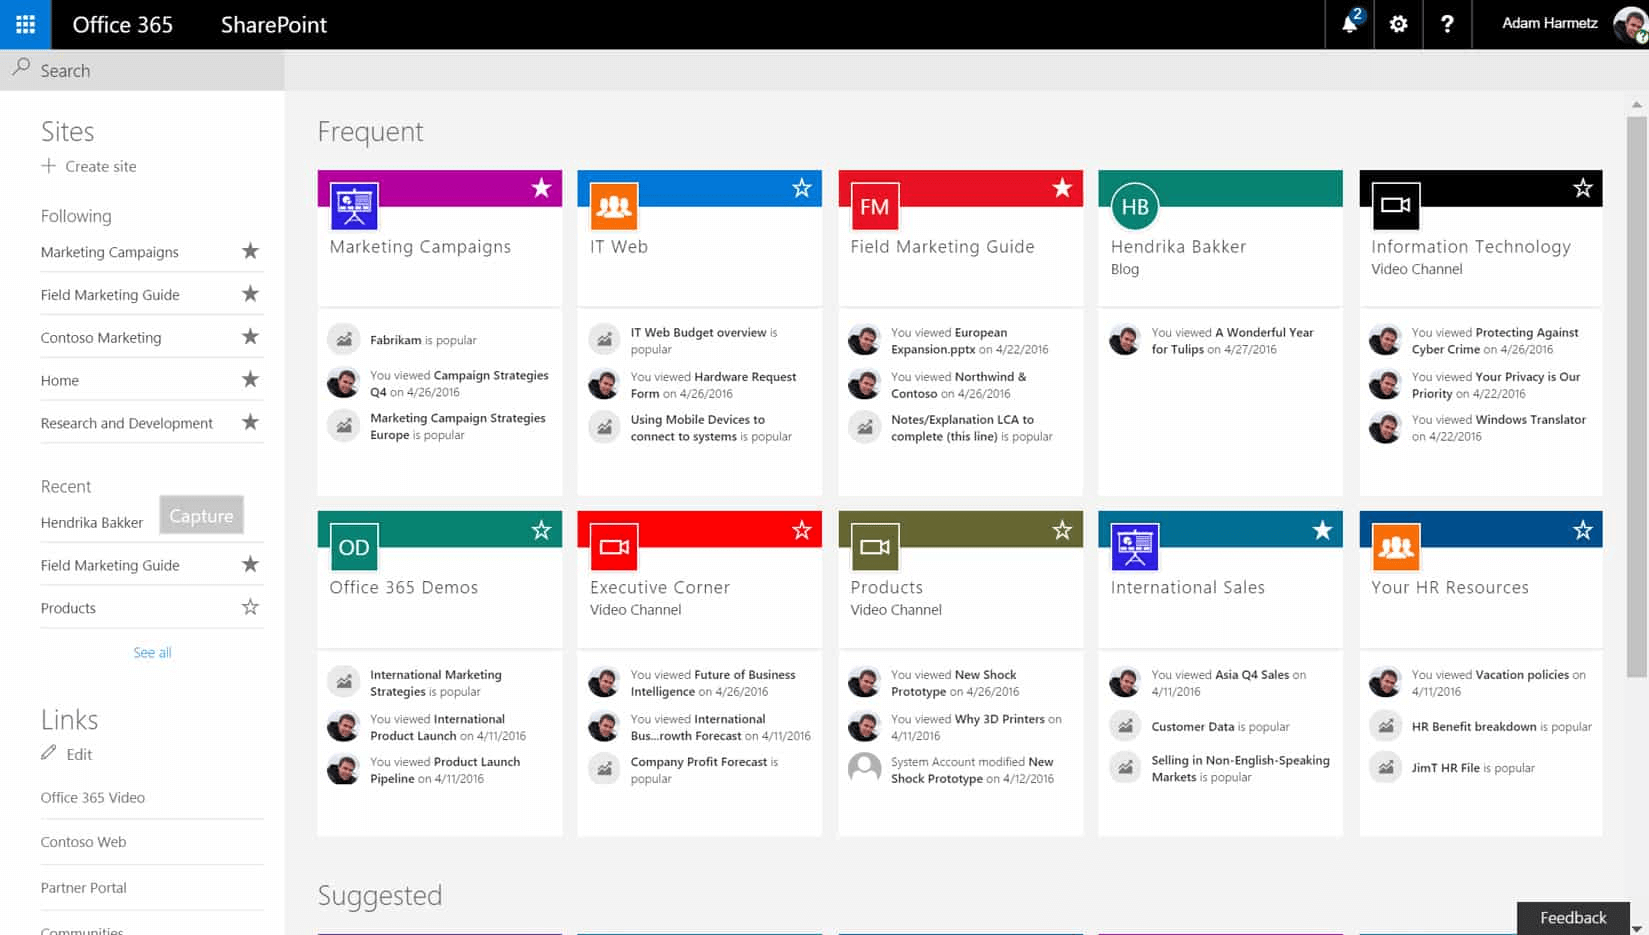Image resolution: width=1649 pixels, height=935 pixels.
Task: Click the plus icon beside Create site
Action: (48, 166)
